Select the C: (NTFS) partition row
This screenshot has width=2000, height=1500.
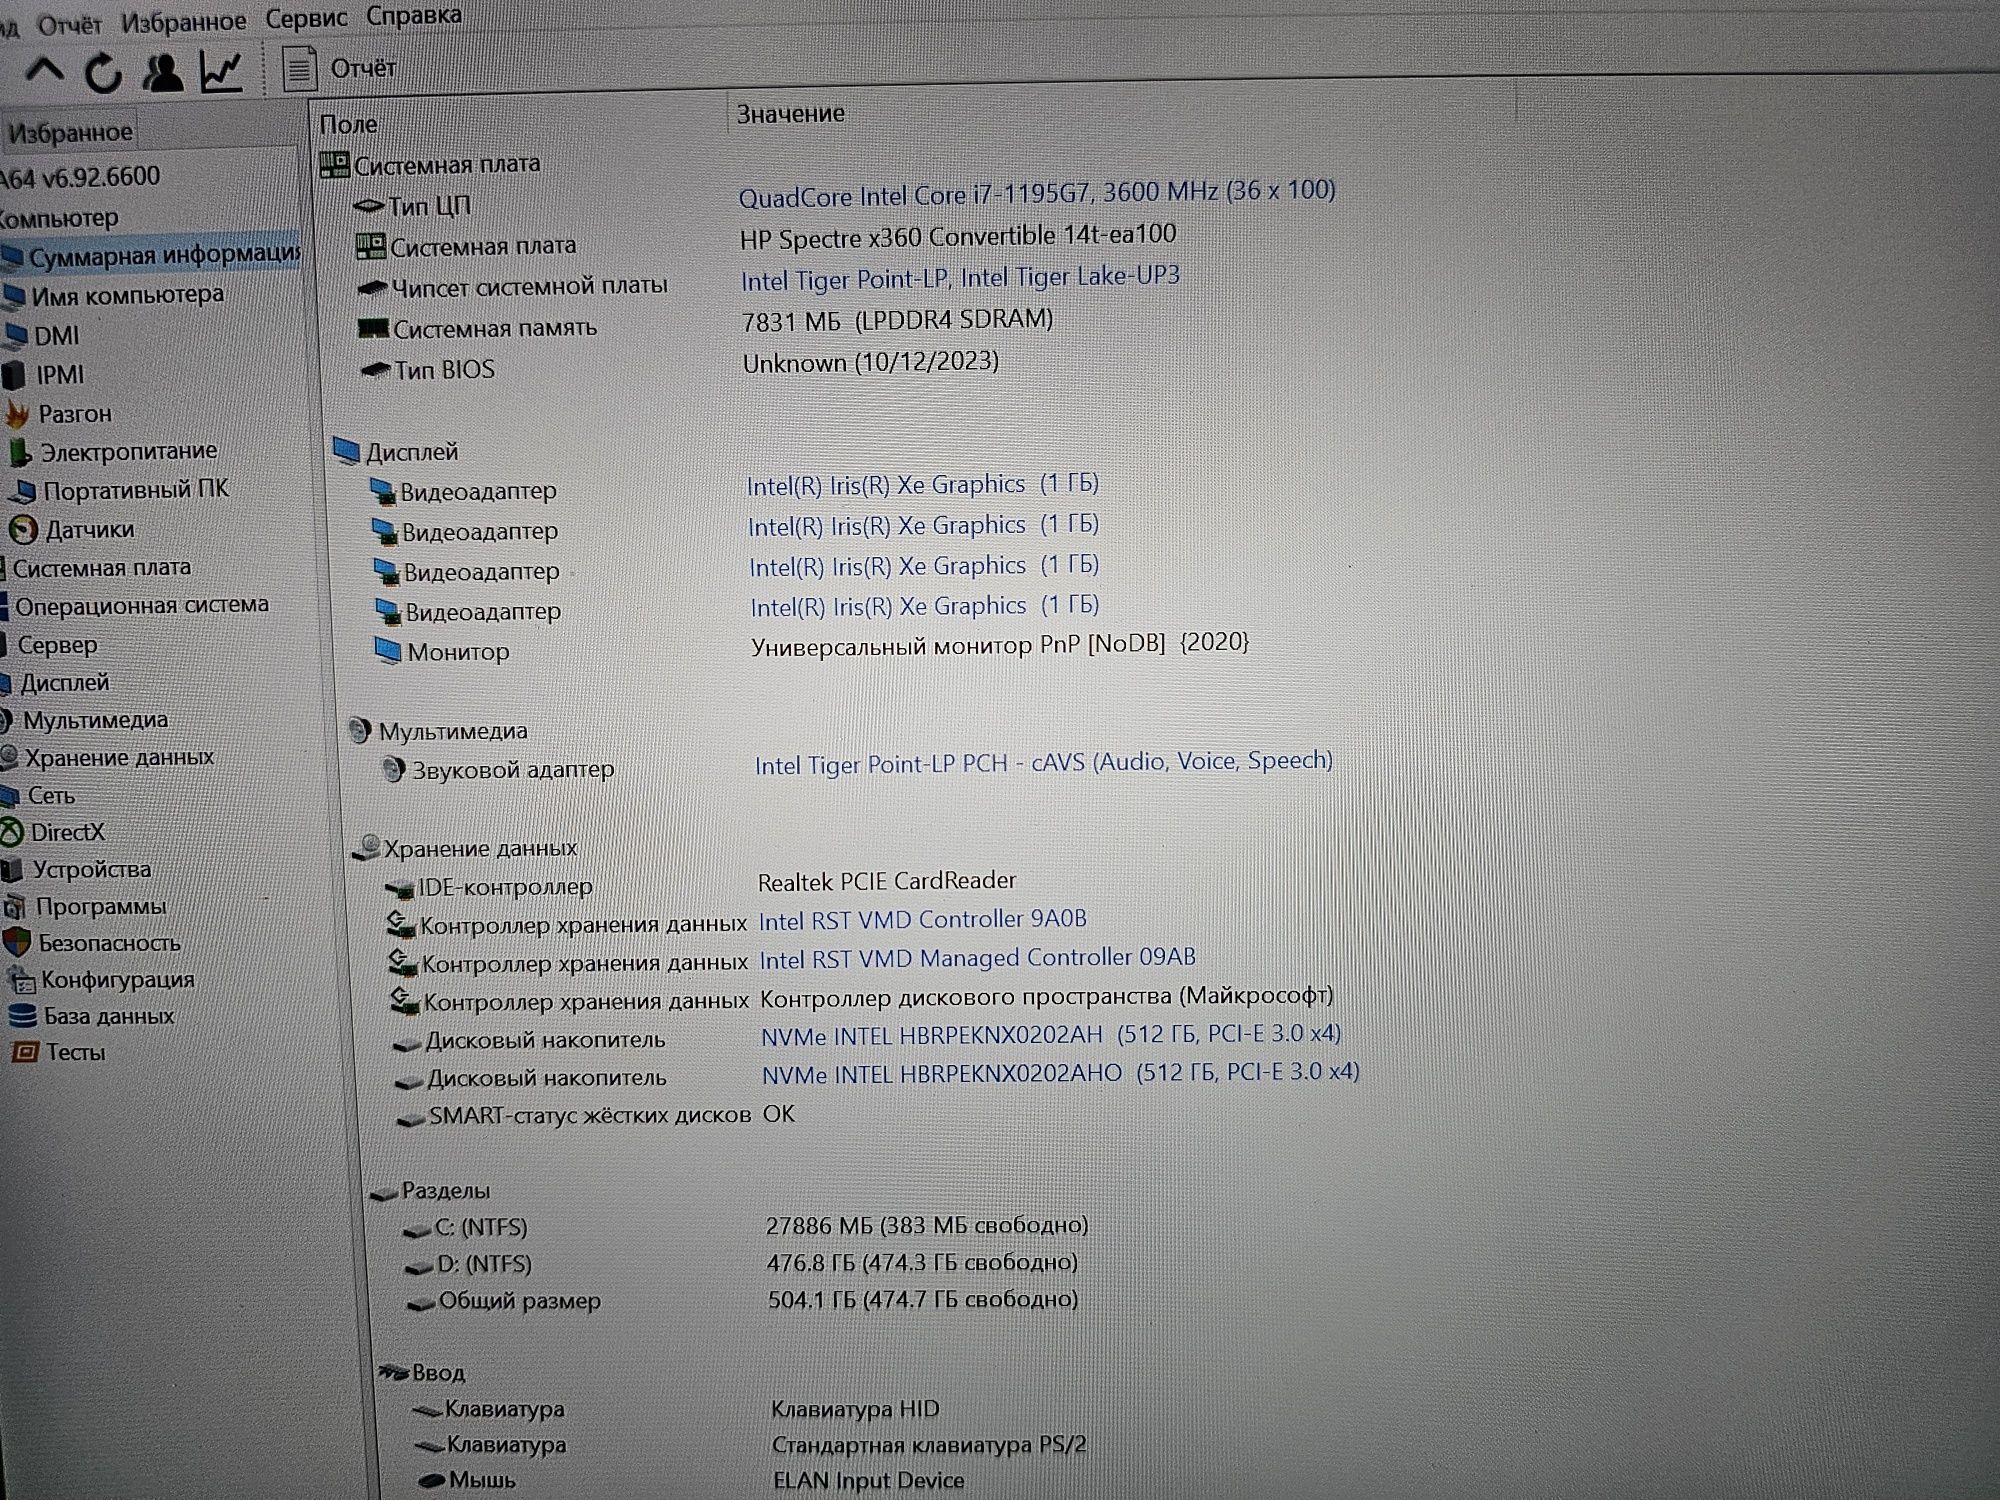[745, 1226]
